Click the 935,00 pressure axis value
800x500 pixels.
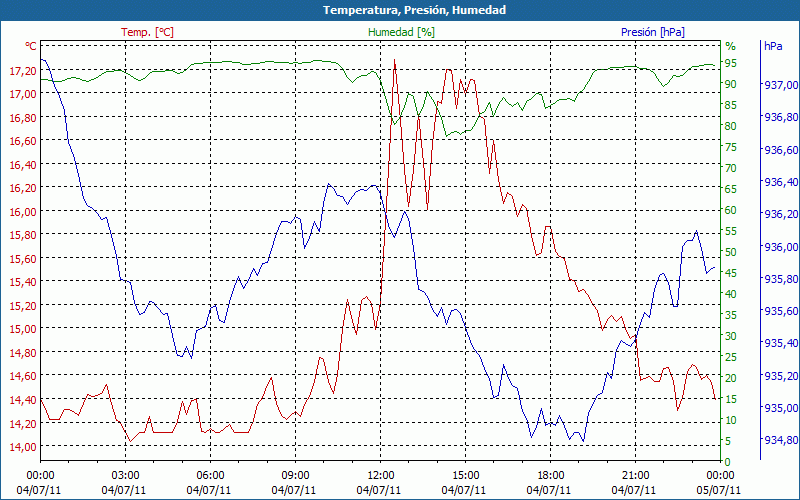point(781,408)
